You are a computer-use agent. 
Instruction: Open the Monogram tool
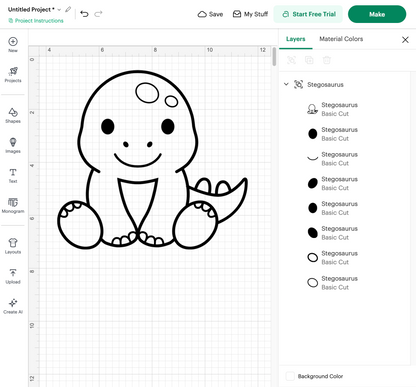click(13, 205)
